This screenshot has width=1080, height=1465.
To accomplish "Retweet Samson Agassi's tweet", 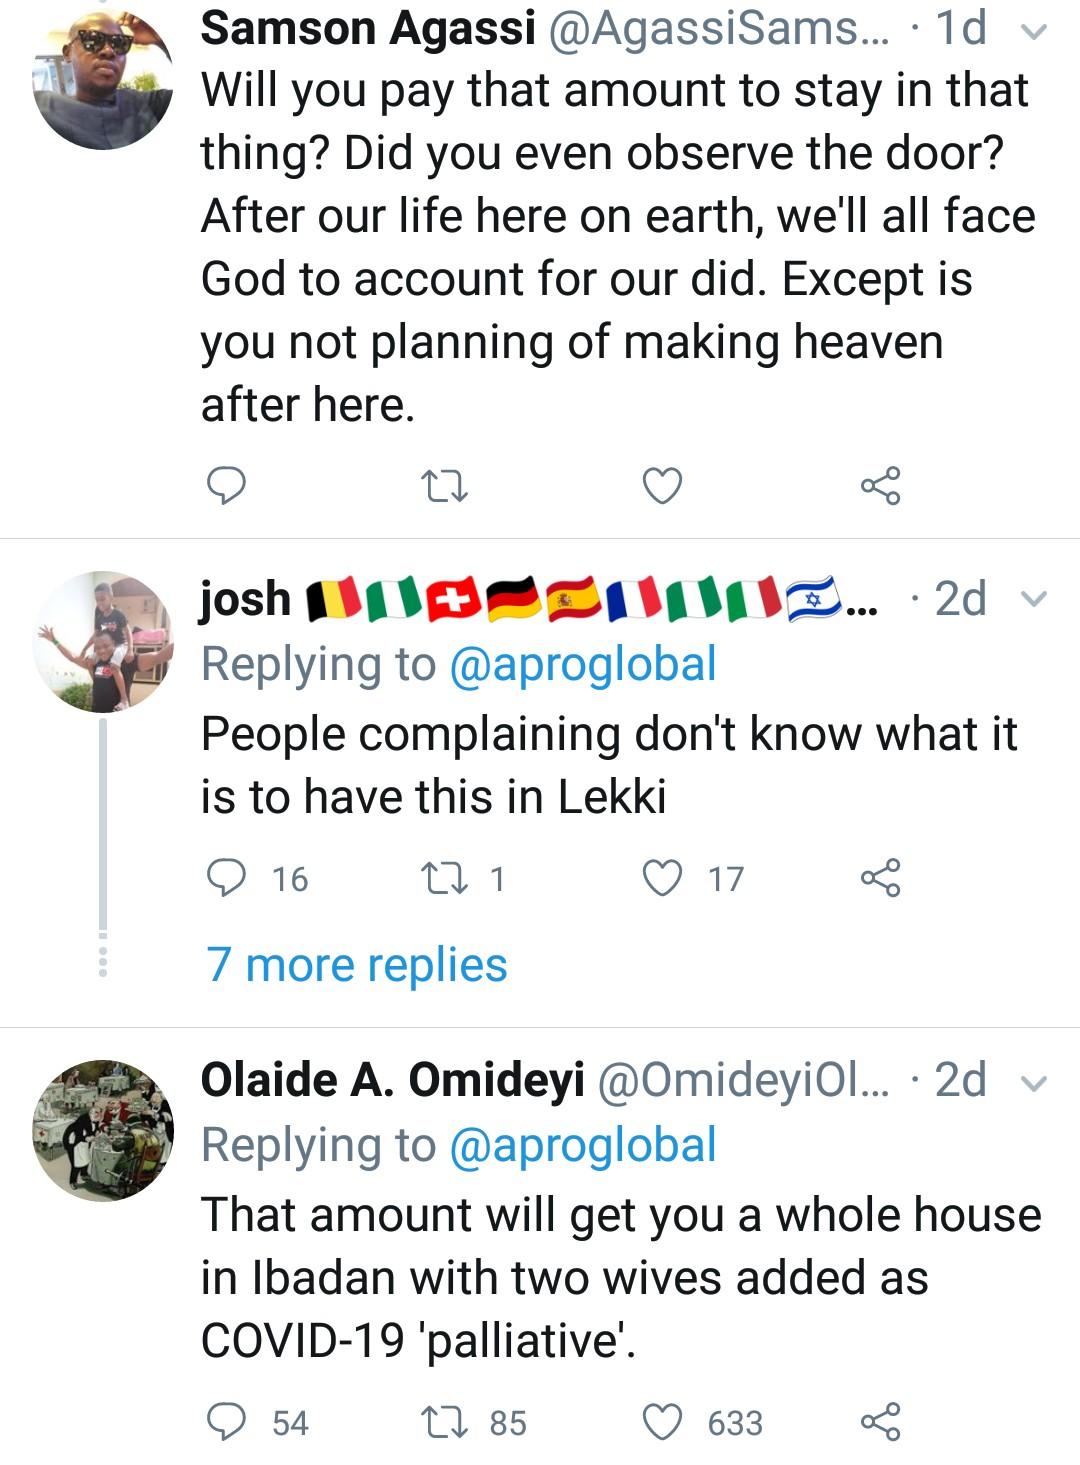I will (444, 487).
